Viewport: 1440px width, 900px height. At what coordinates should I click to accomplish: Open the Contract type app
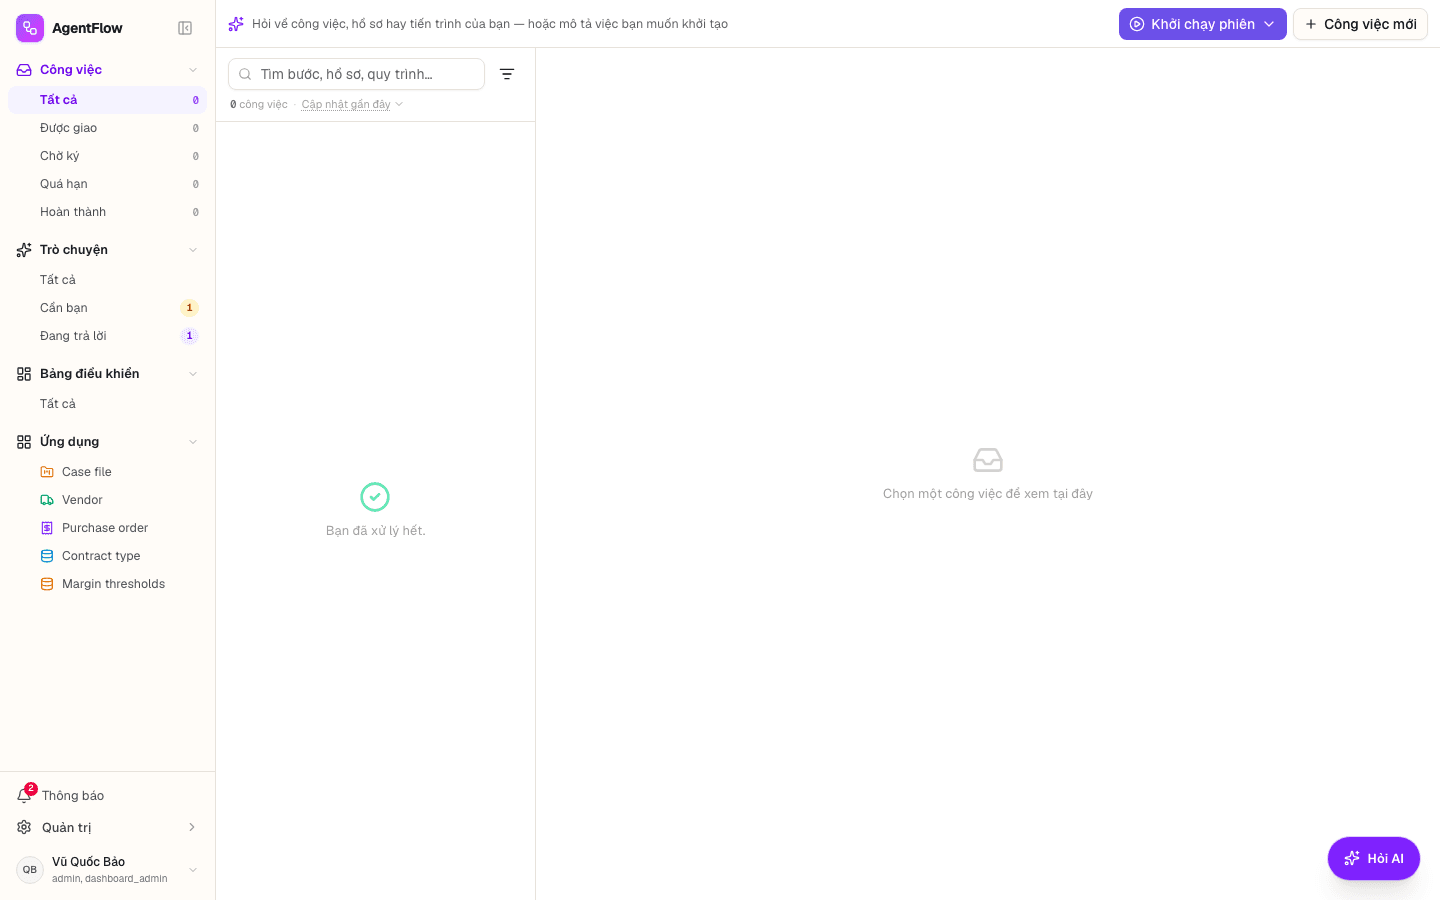click(107, 556)
